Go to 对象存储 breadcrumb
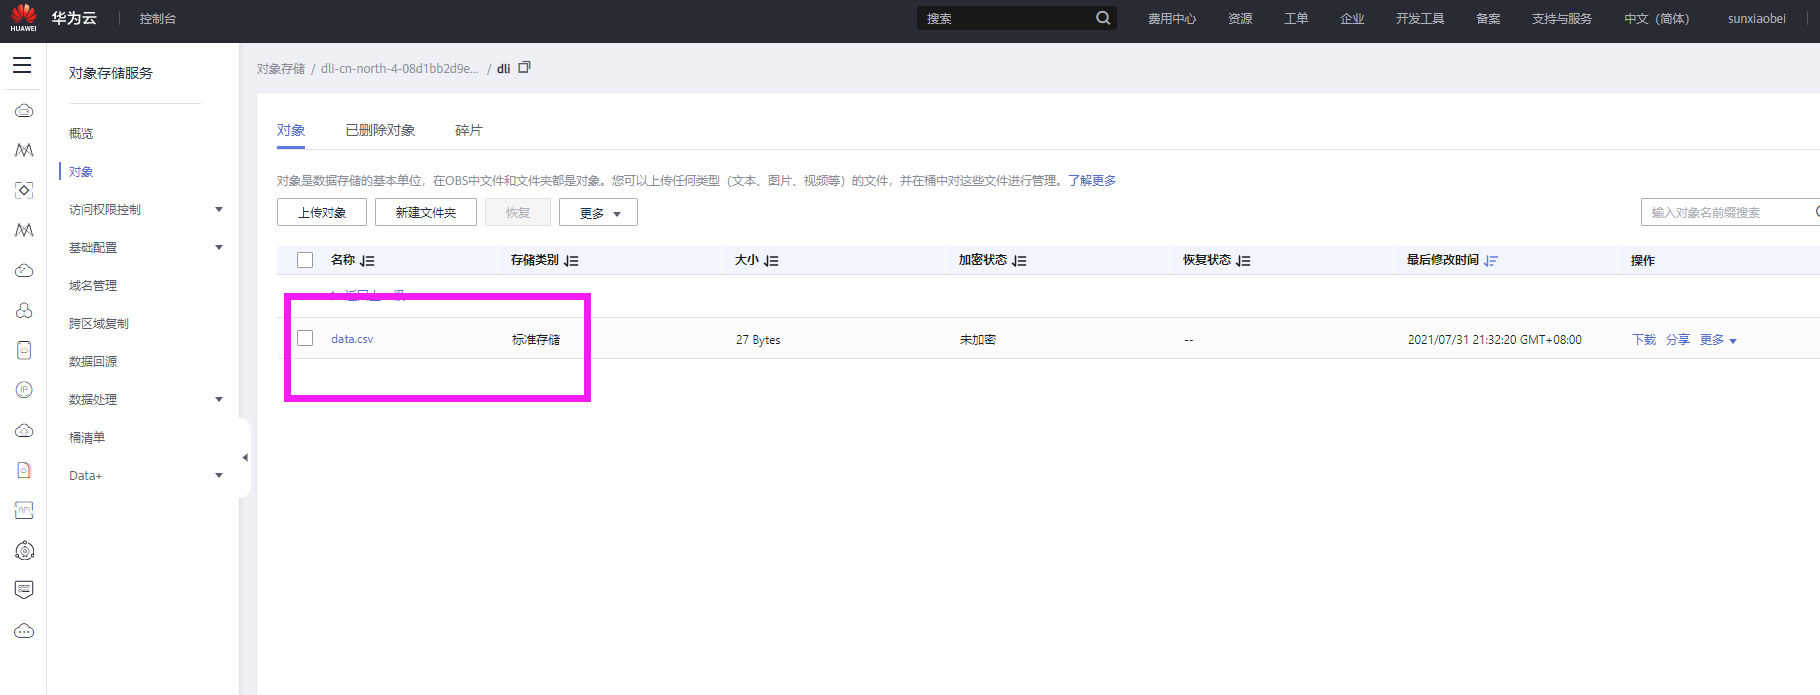Image resolution: width=1820 pixels, height=695 pixels. 281,68
